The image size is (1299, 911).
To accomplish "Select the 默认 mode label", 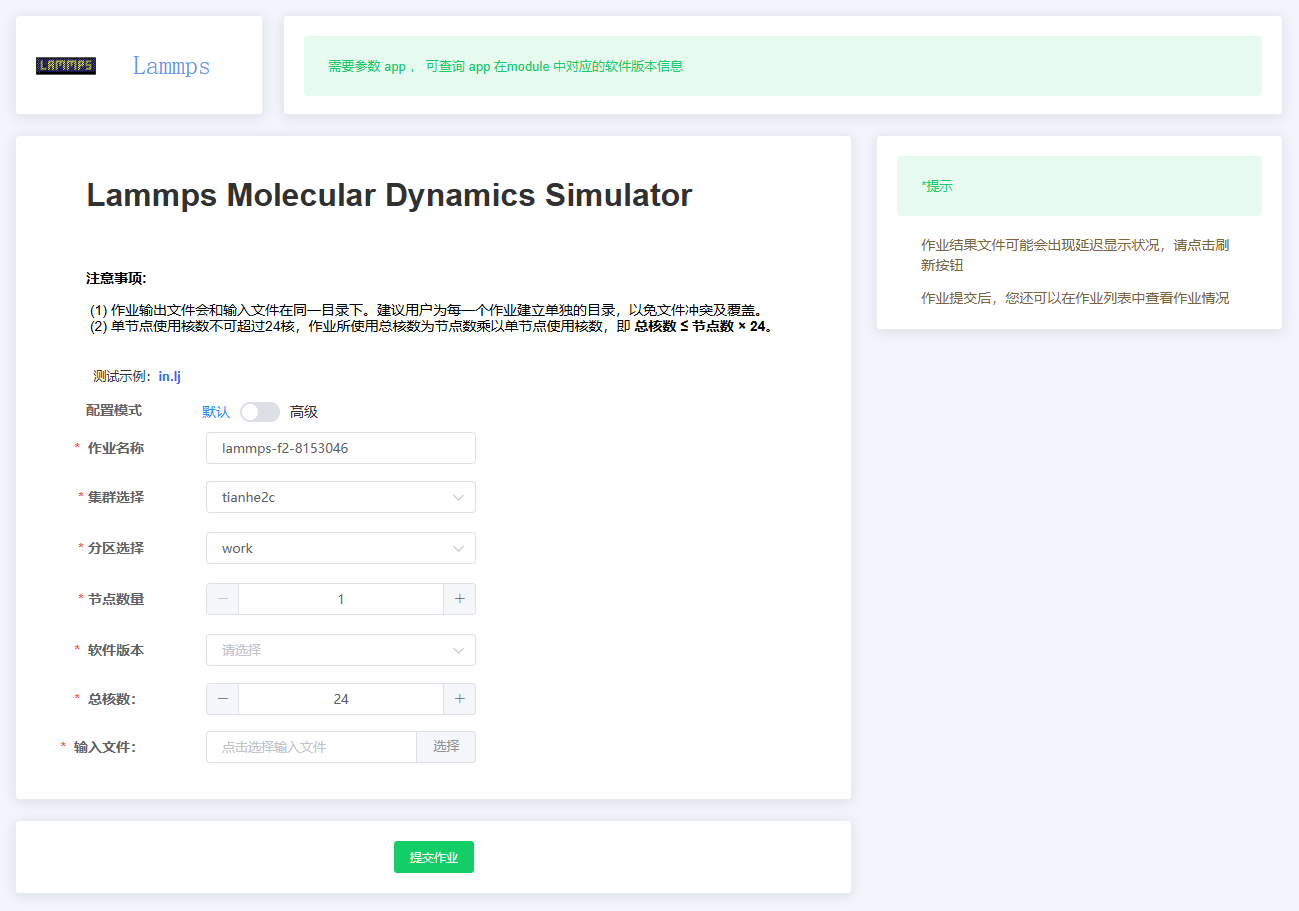I will [x=216, y=412].
